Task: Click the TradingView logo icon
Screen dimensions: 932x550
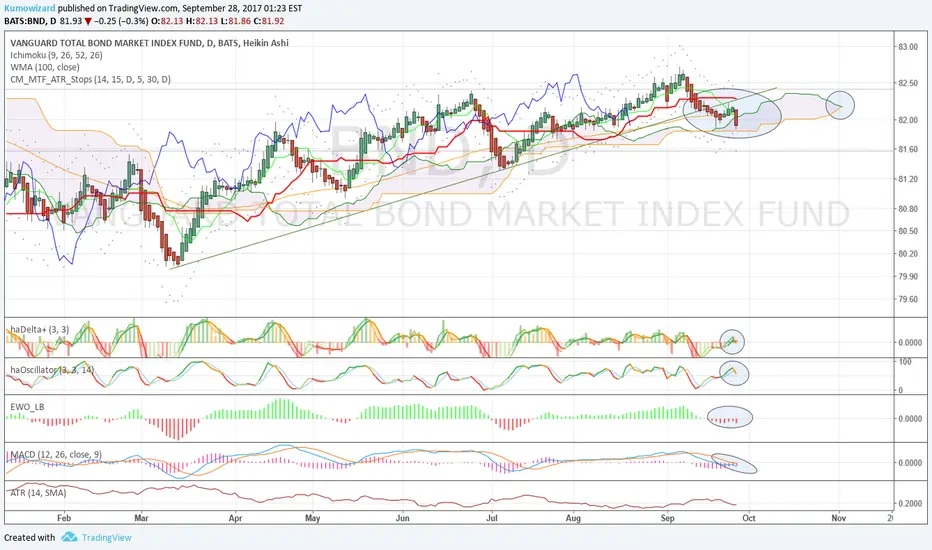Action: (70, 537)
